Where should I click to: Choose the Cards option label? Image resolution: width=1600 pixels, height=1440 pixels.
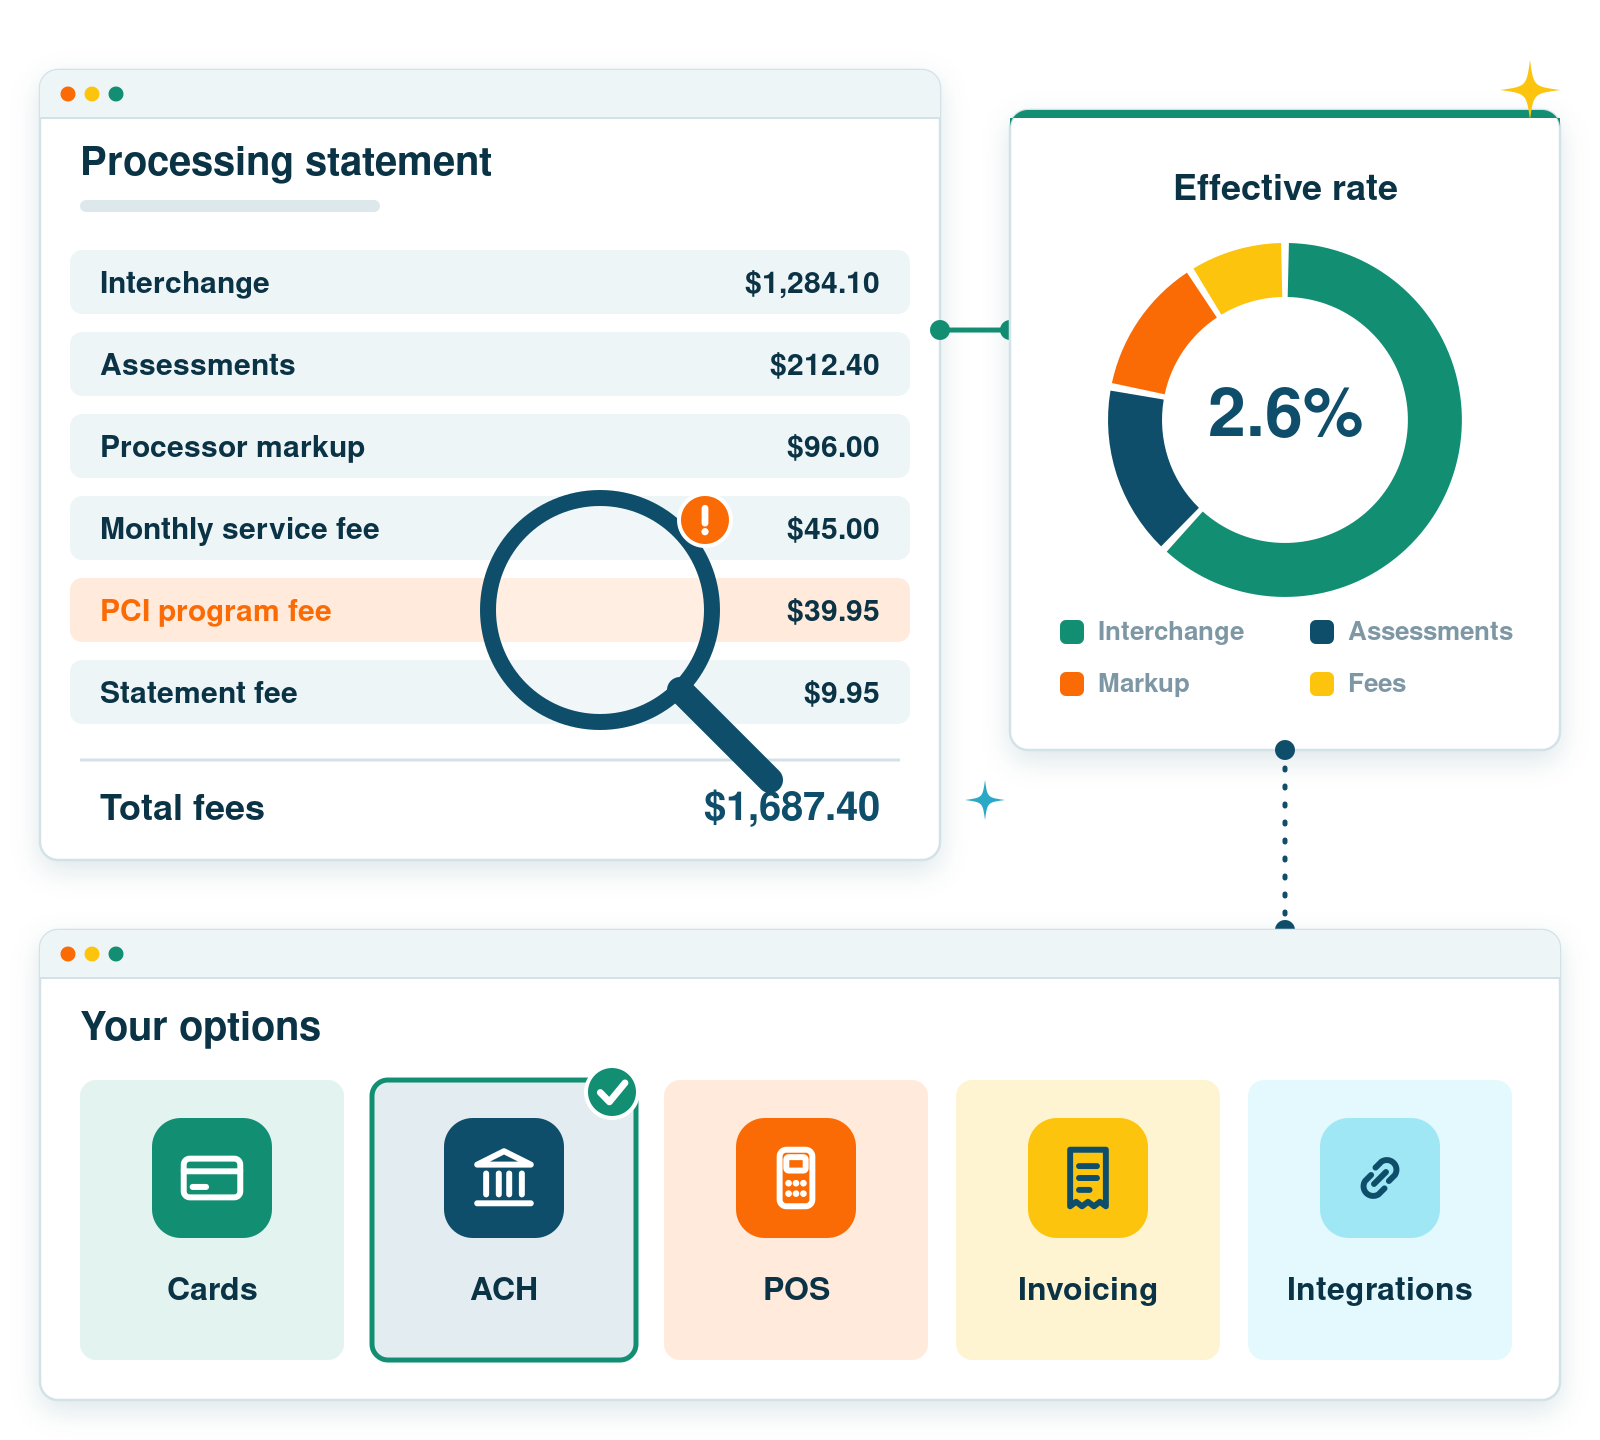tap(212, 1289)
